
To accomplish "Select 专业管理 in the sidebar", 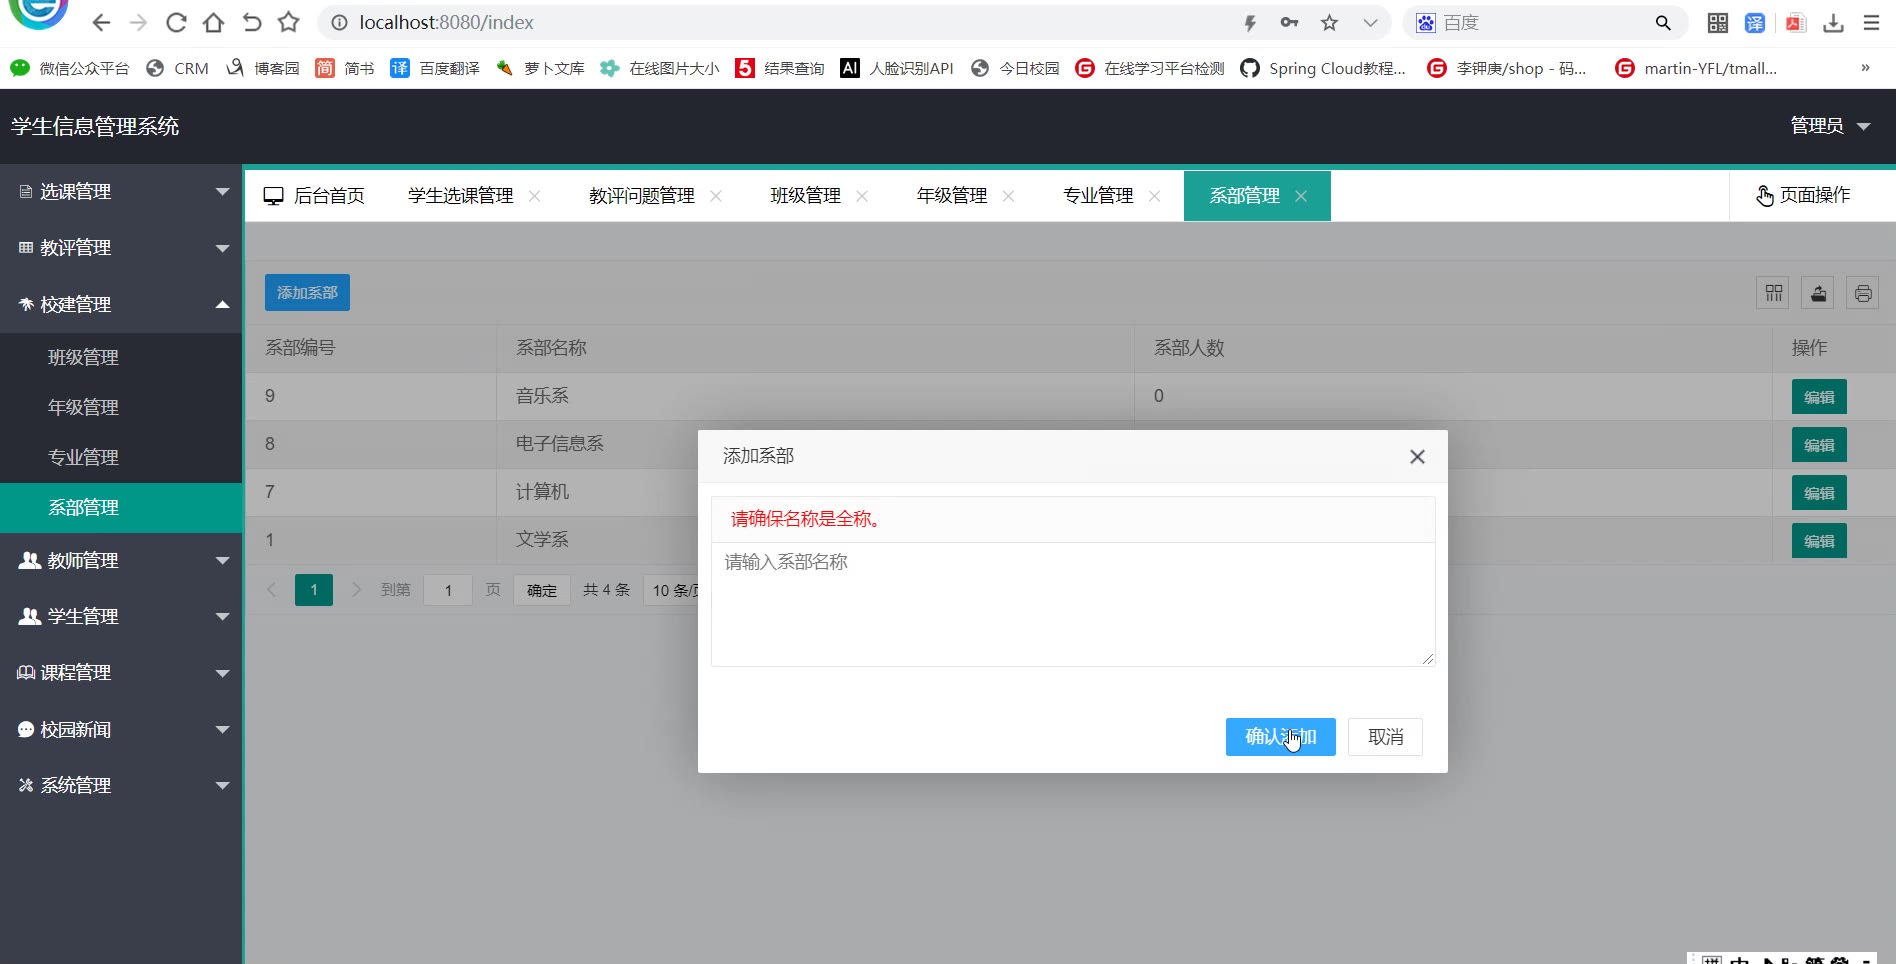I will point(84,457).
